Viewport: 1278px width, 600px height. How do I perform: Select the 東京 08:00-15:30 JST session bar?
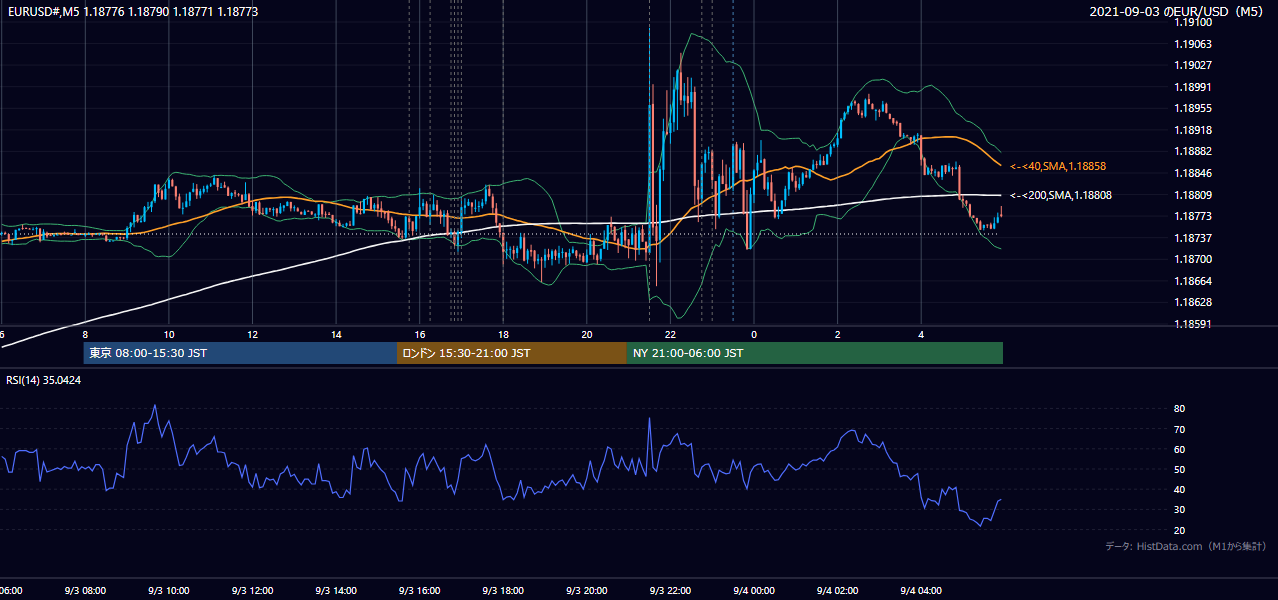[240, 353]
